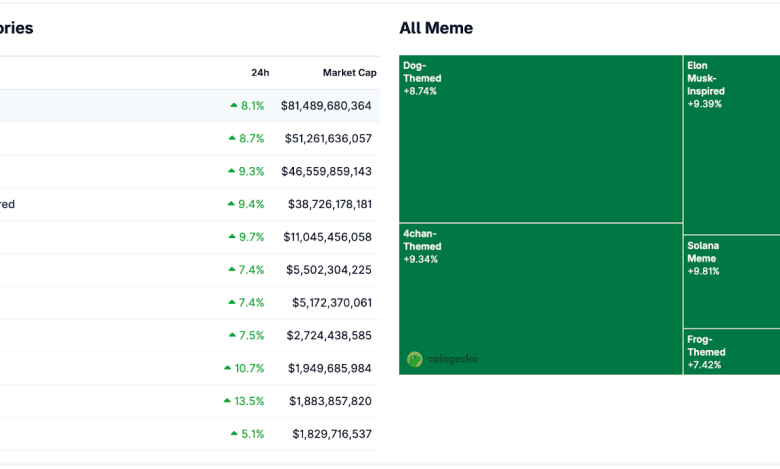Sort by the 24h column header
The height and width of the screenshot is (469, 780).
(260, 73)
